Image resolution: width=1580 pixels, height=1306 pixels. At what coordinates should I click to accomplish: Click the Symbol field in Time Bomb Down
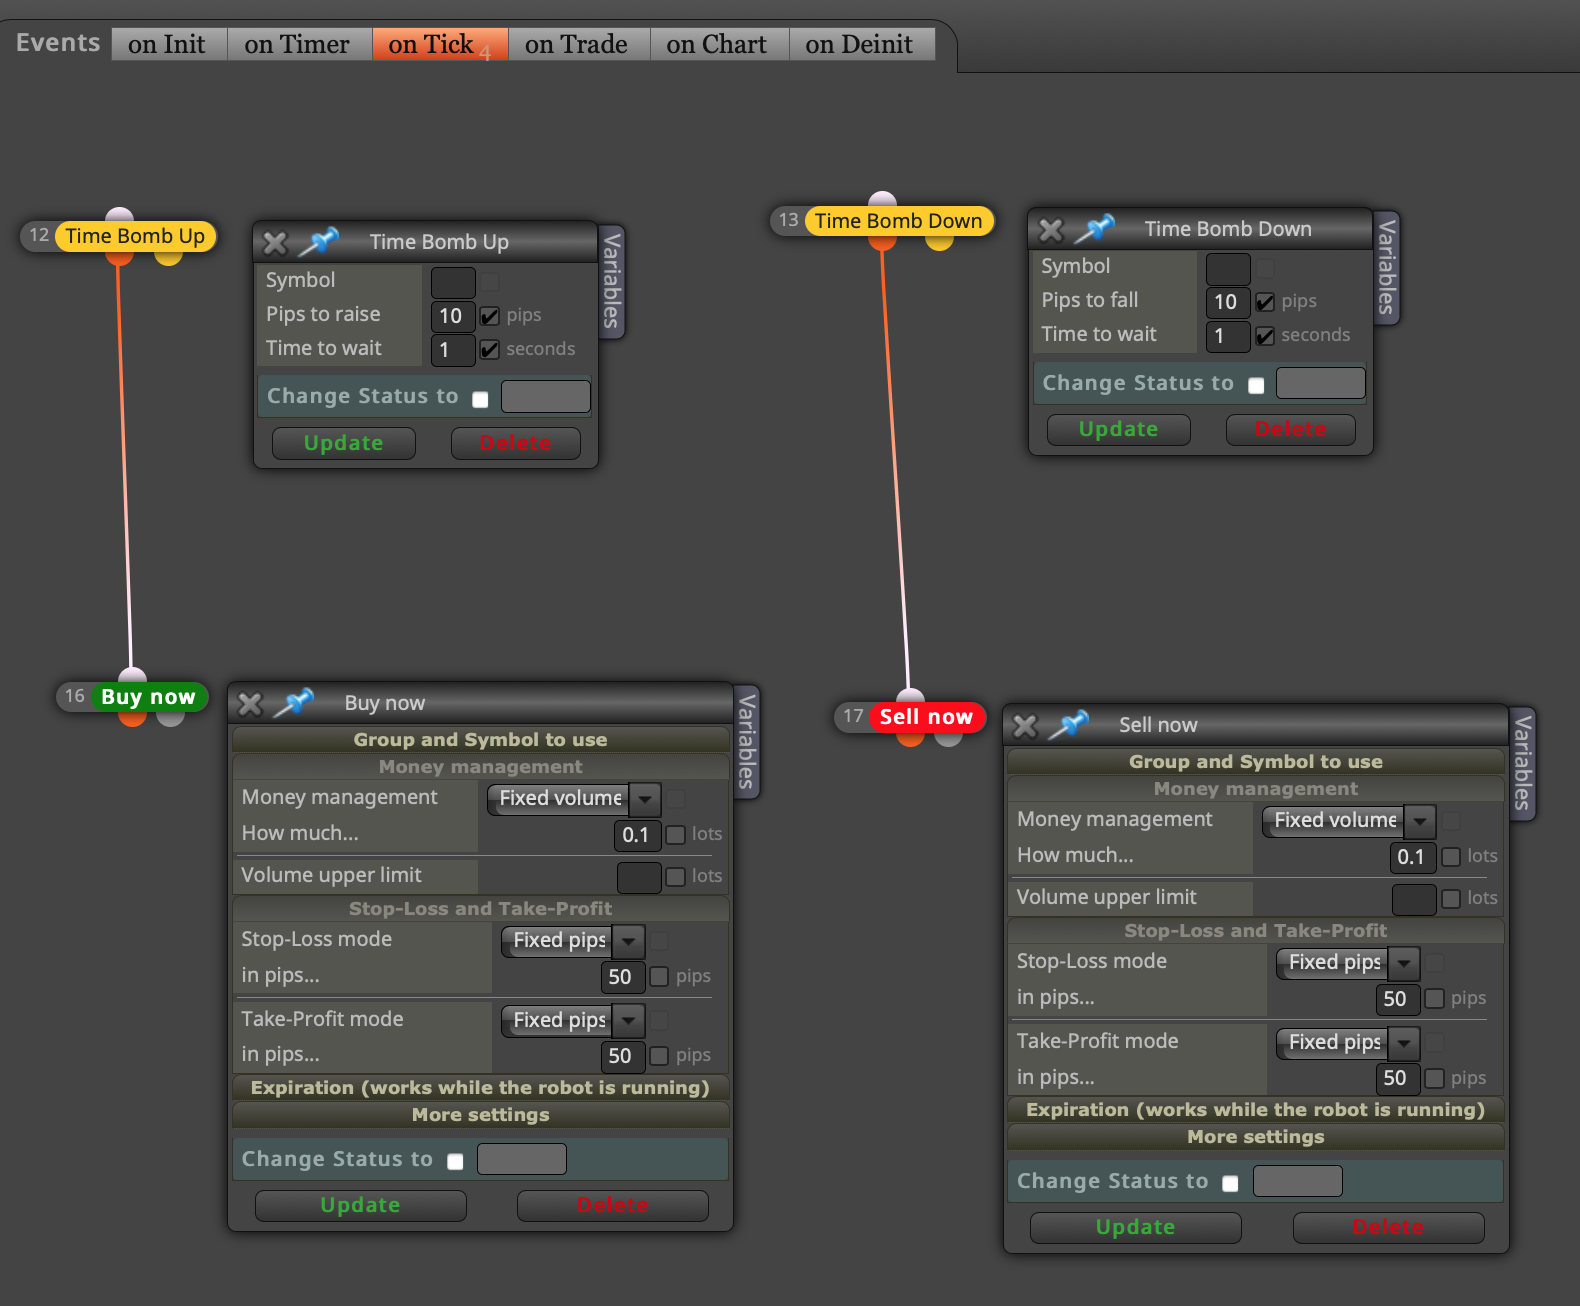point(1228,268)
